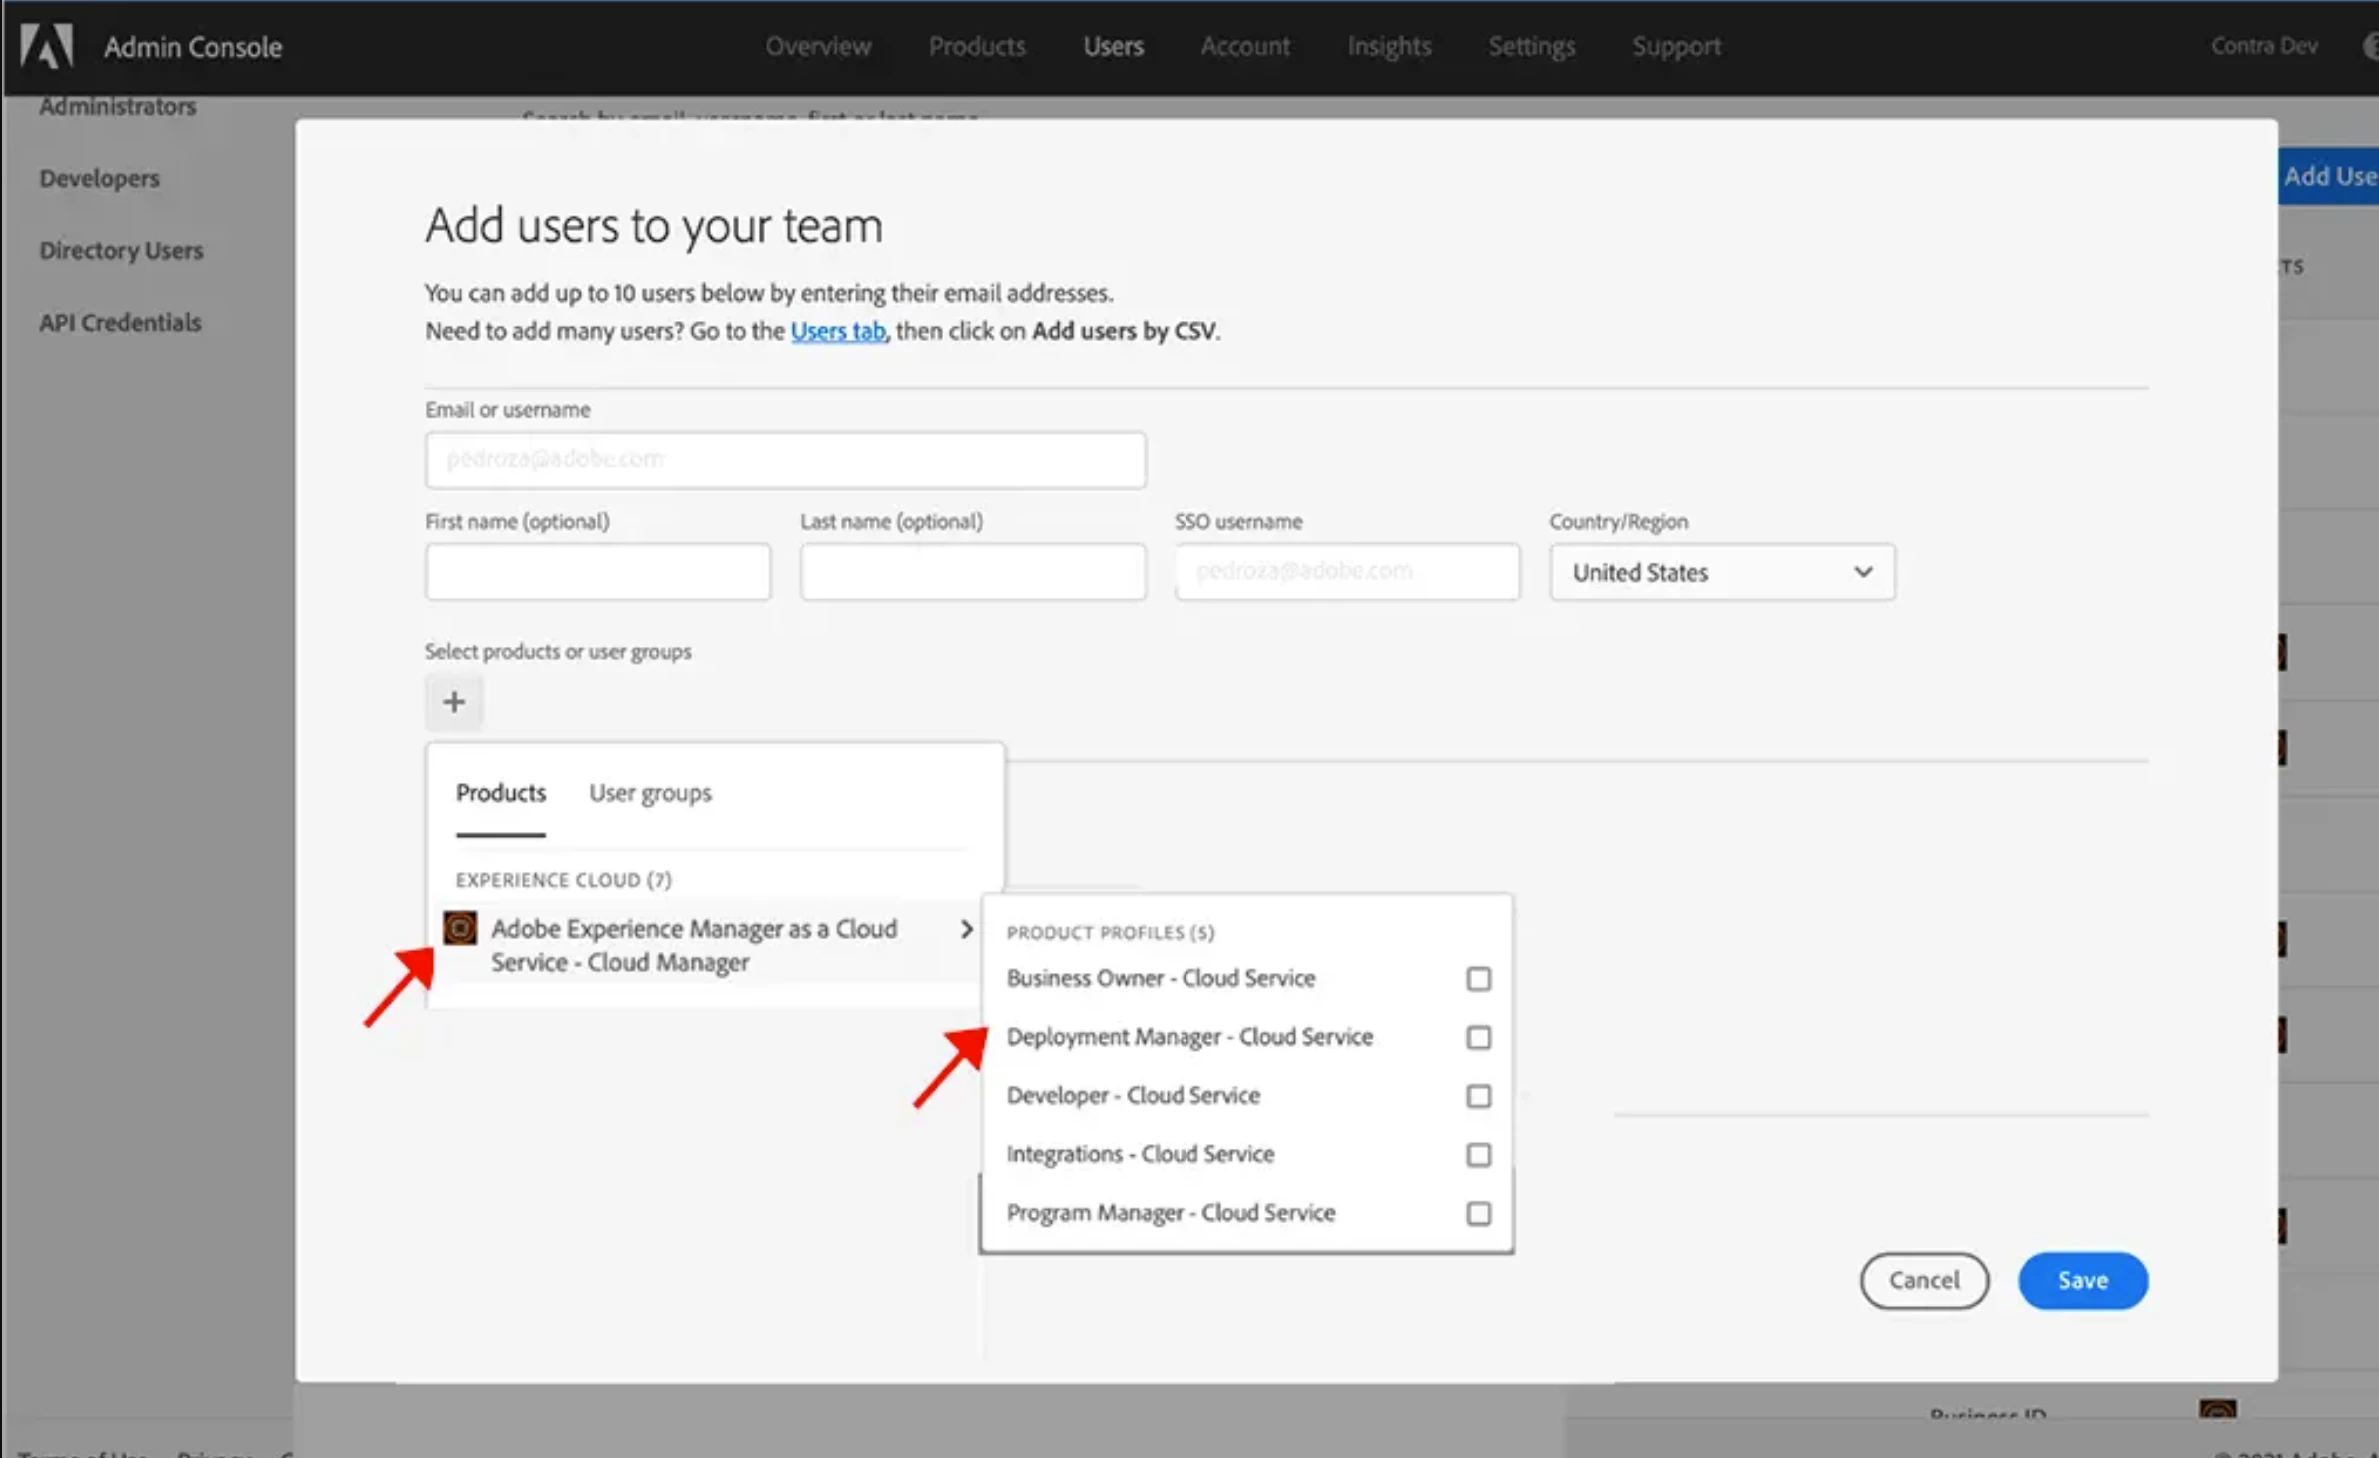
Task: Click the Adobe Experience Manager product icon
Action: pos(460,928)
